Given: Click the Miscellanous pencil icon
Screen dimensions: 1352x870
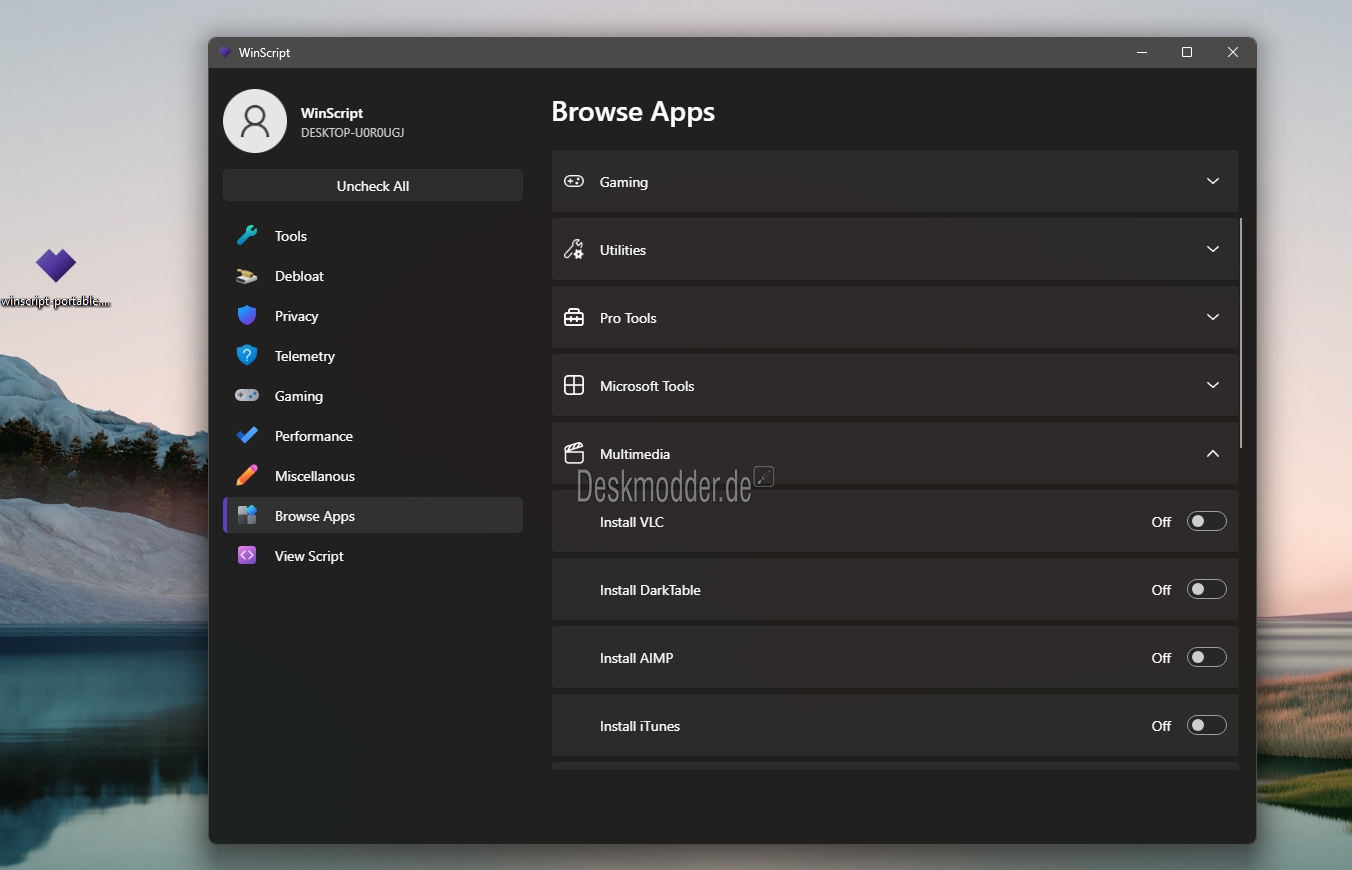Looking at the screenshot, I should [247, 476].
